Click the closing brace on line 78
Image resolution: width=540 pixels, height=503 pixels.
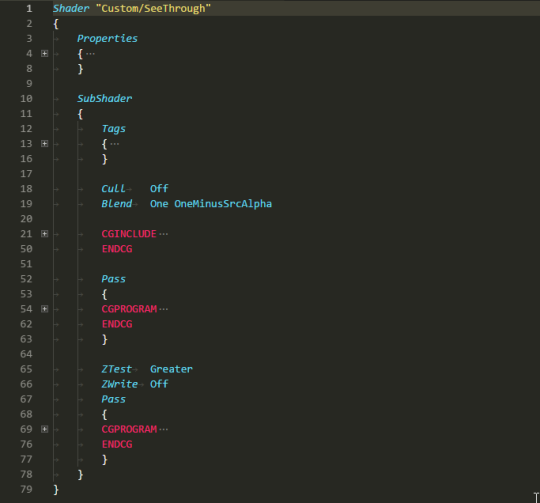pyautogui.click(x=80, y=475)
